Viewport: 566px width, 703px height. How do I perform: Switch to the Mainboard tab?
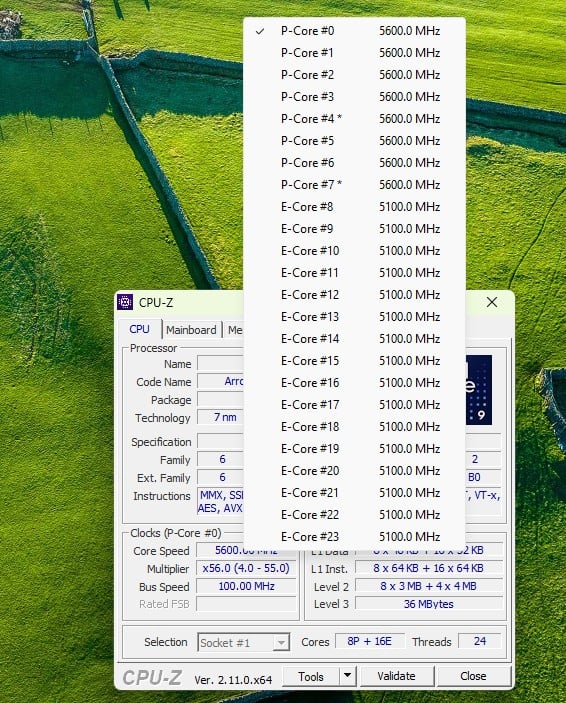click(x=192, y=330)
